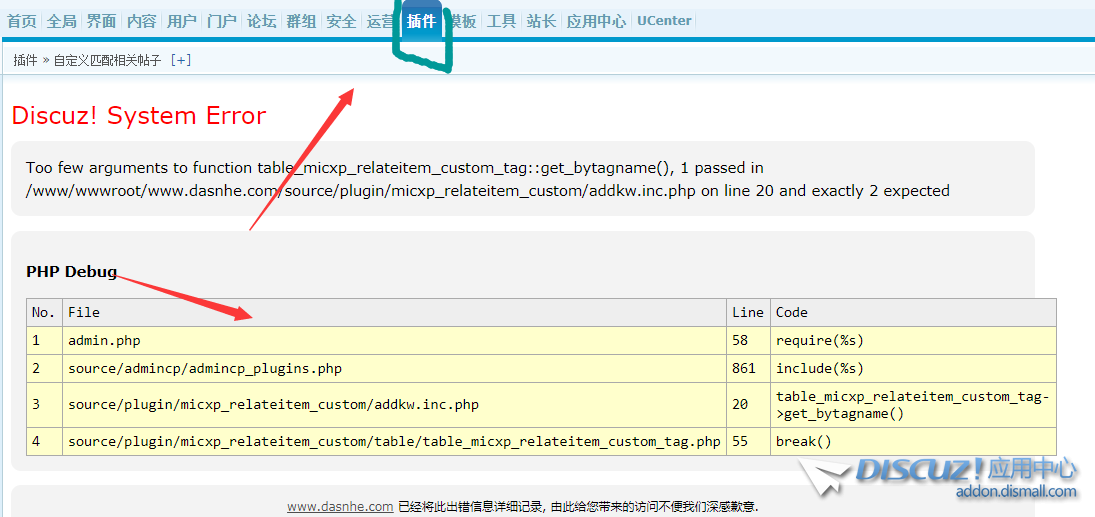Click the No. column header
Screen dimensions: 1095x517
point(44,312)
